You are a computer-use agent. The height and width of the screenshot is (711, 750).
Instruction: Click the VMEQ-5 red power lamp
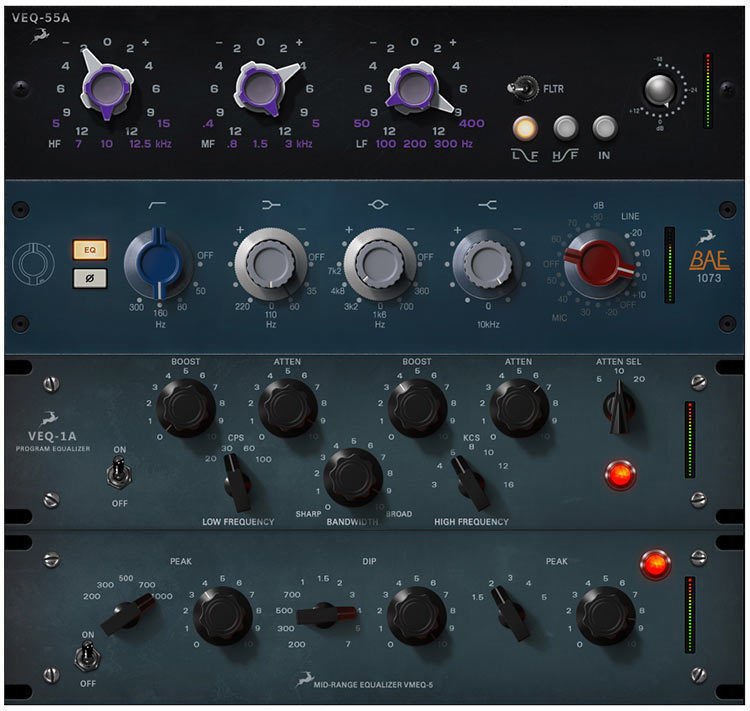[x=655, y=565]
